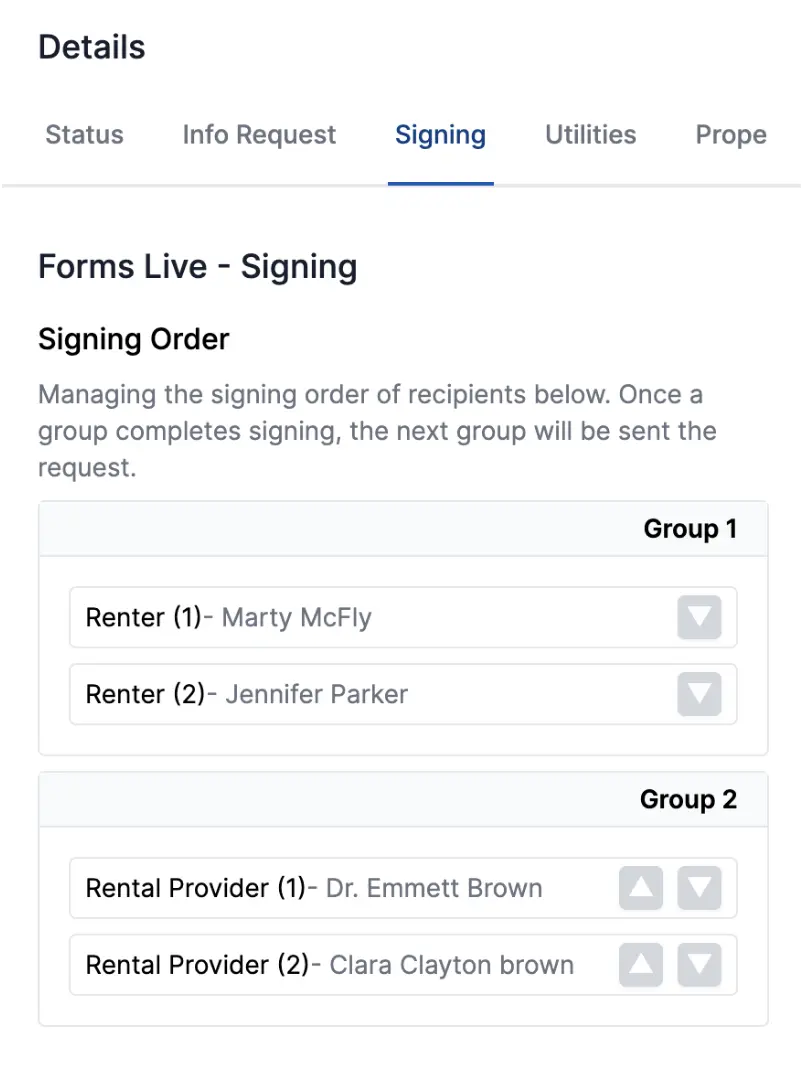Click the Group 2 header
Viewport: 803px width, 1070px height.
tap(688, 799)
